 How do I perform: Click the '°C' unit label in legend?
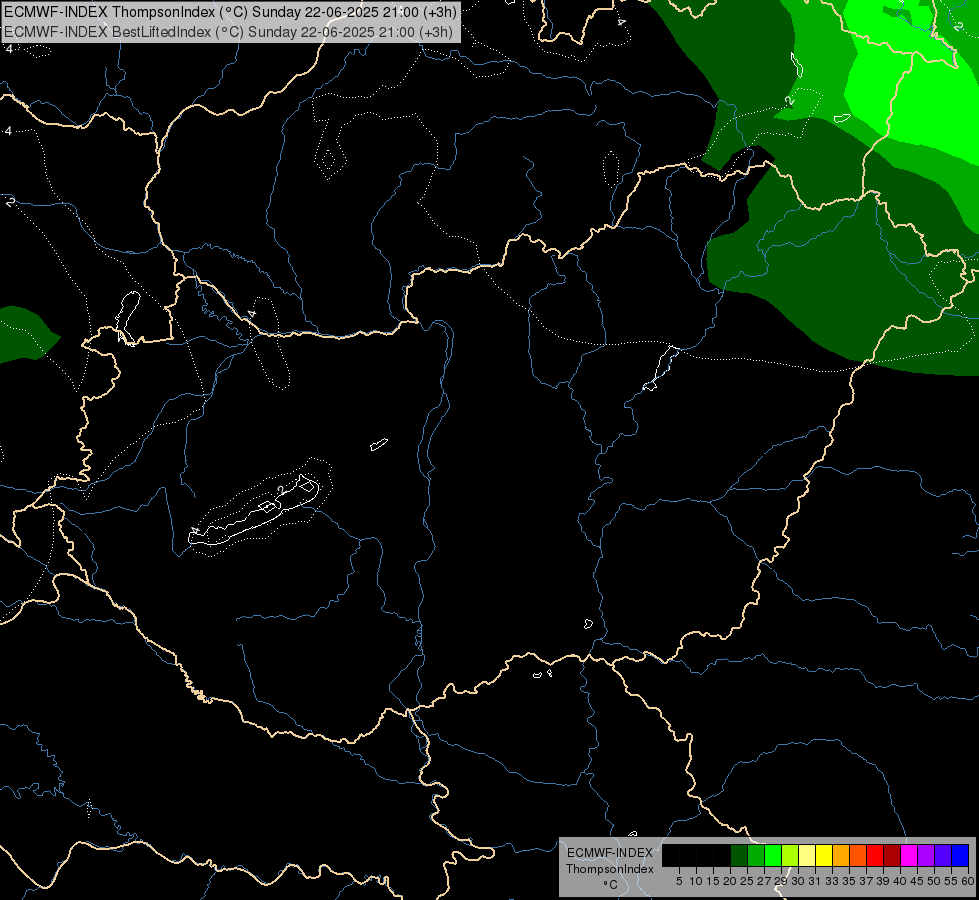tap(611, 885)
